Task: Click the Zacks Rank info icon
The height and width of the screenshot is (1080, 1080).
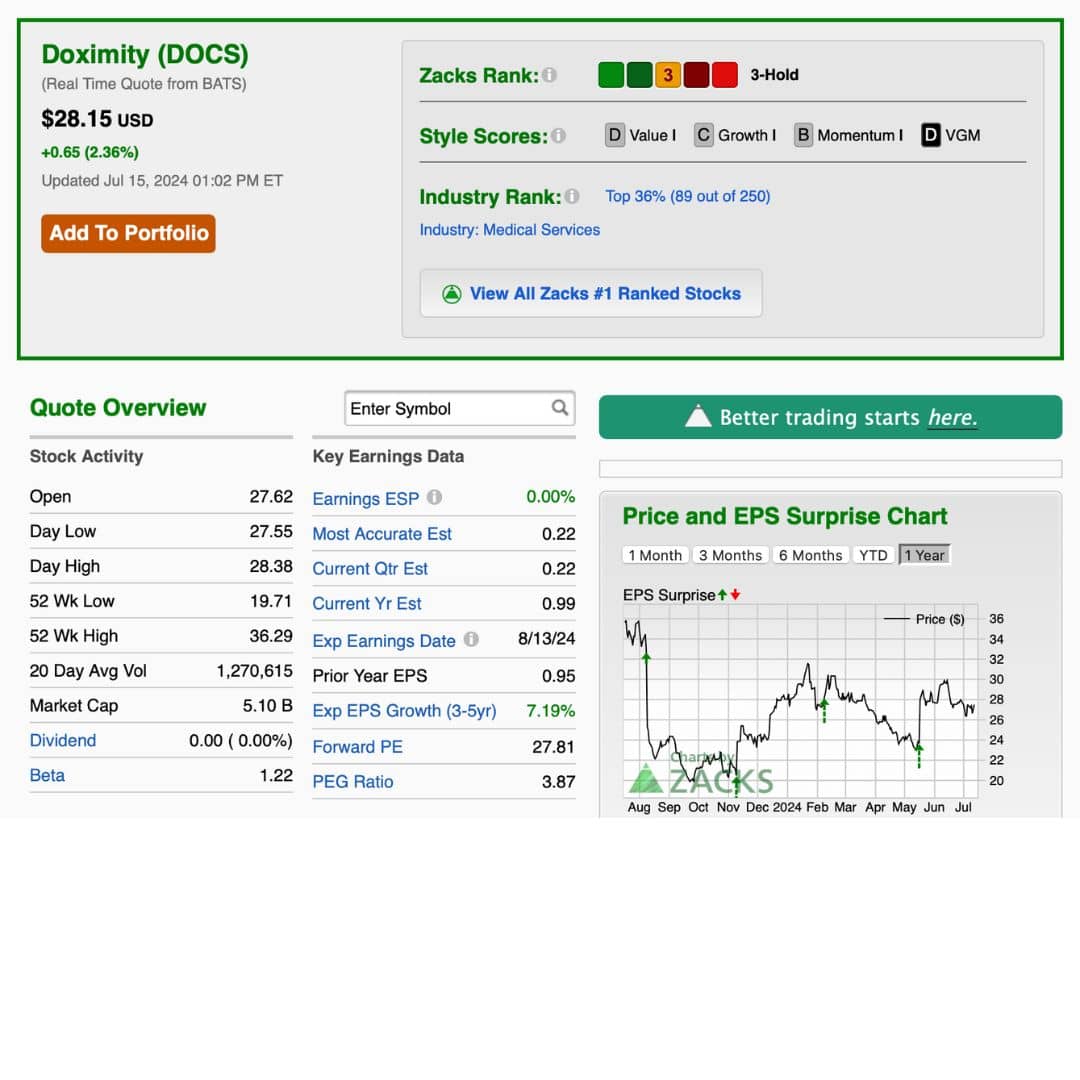Action: tap(549, 75)
